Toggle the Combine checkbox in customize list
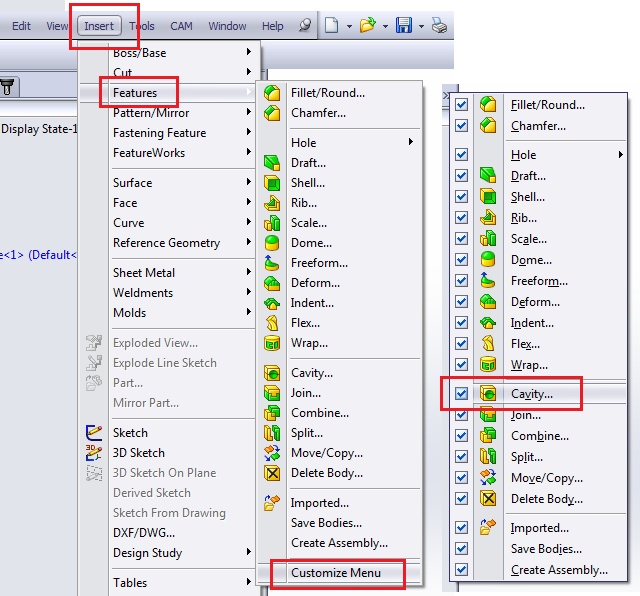The image size is (640, 596). pyautogui.click(x=461, y=436)
